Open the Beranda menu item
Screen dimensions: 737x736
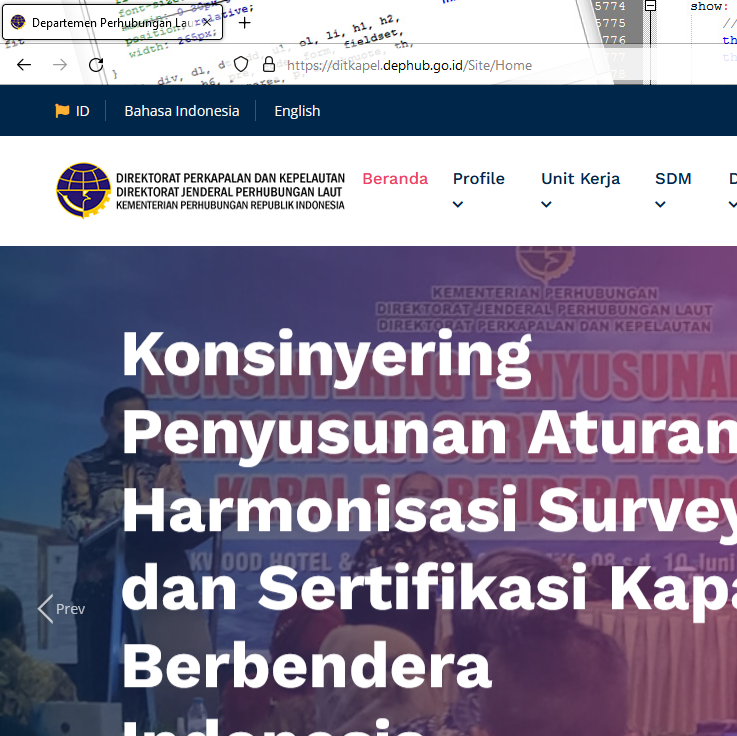pyautogui.click(x=395, y=179)
